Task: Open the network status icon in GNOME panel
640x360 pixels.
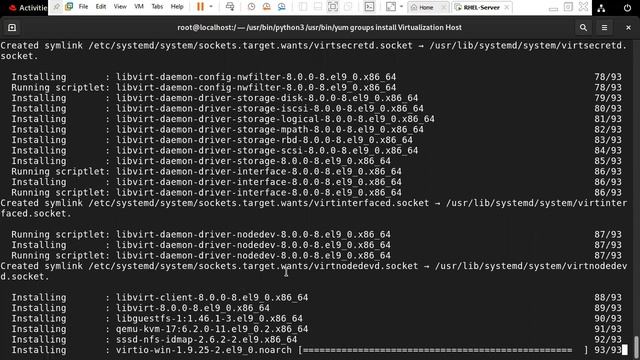Action: click(x=601, y=8)
